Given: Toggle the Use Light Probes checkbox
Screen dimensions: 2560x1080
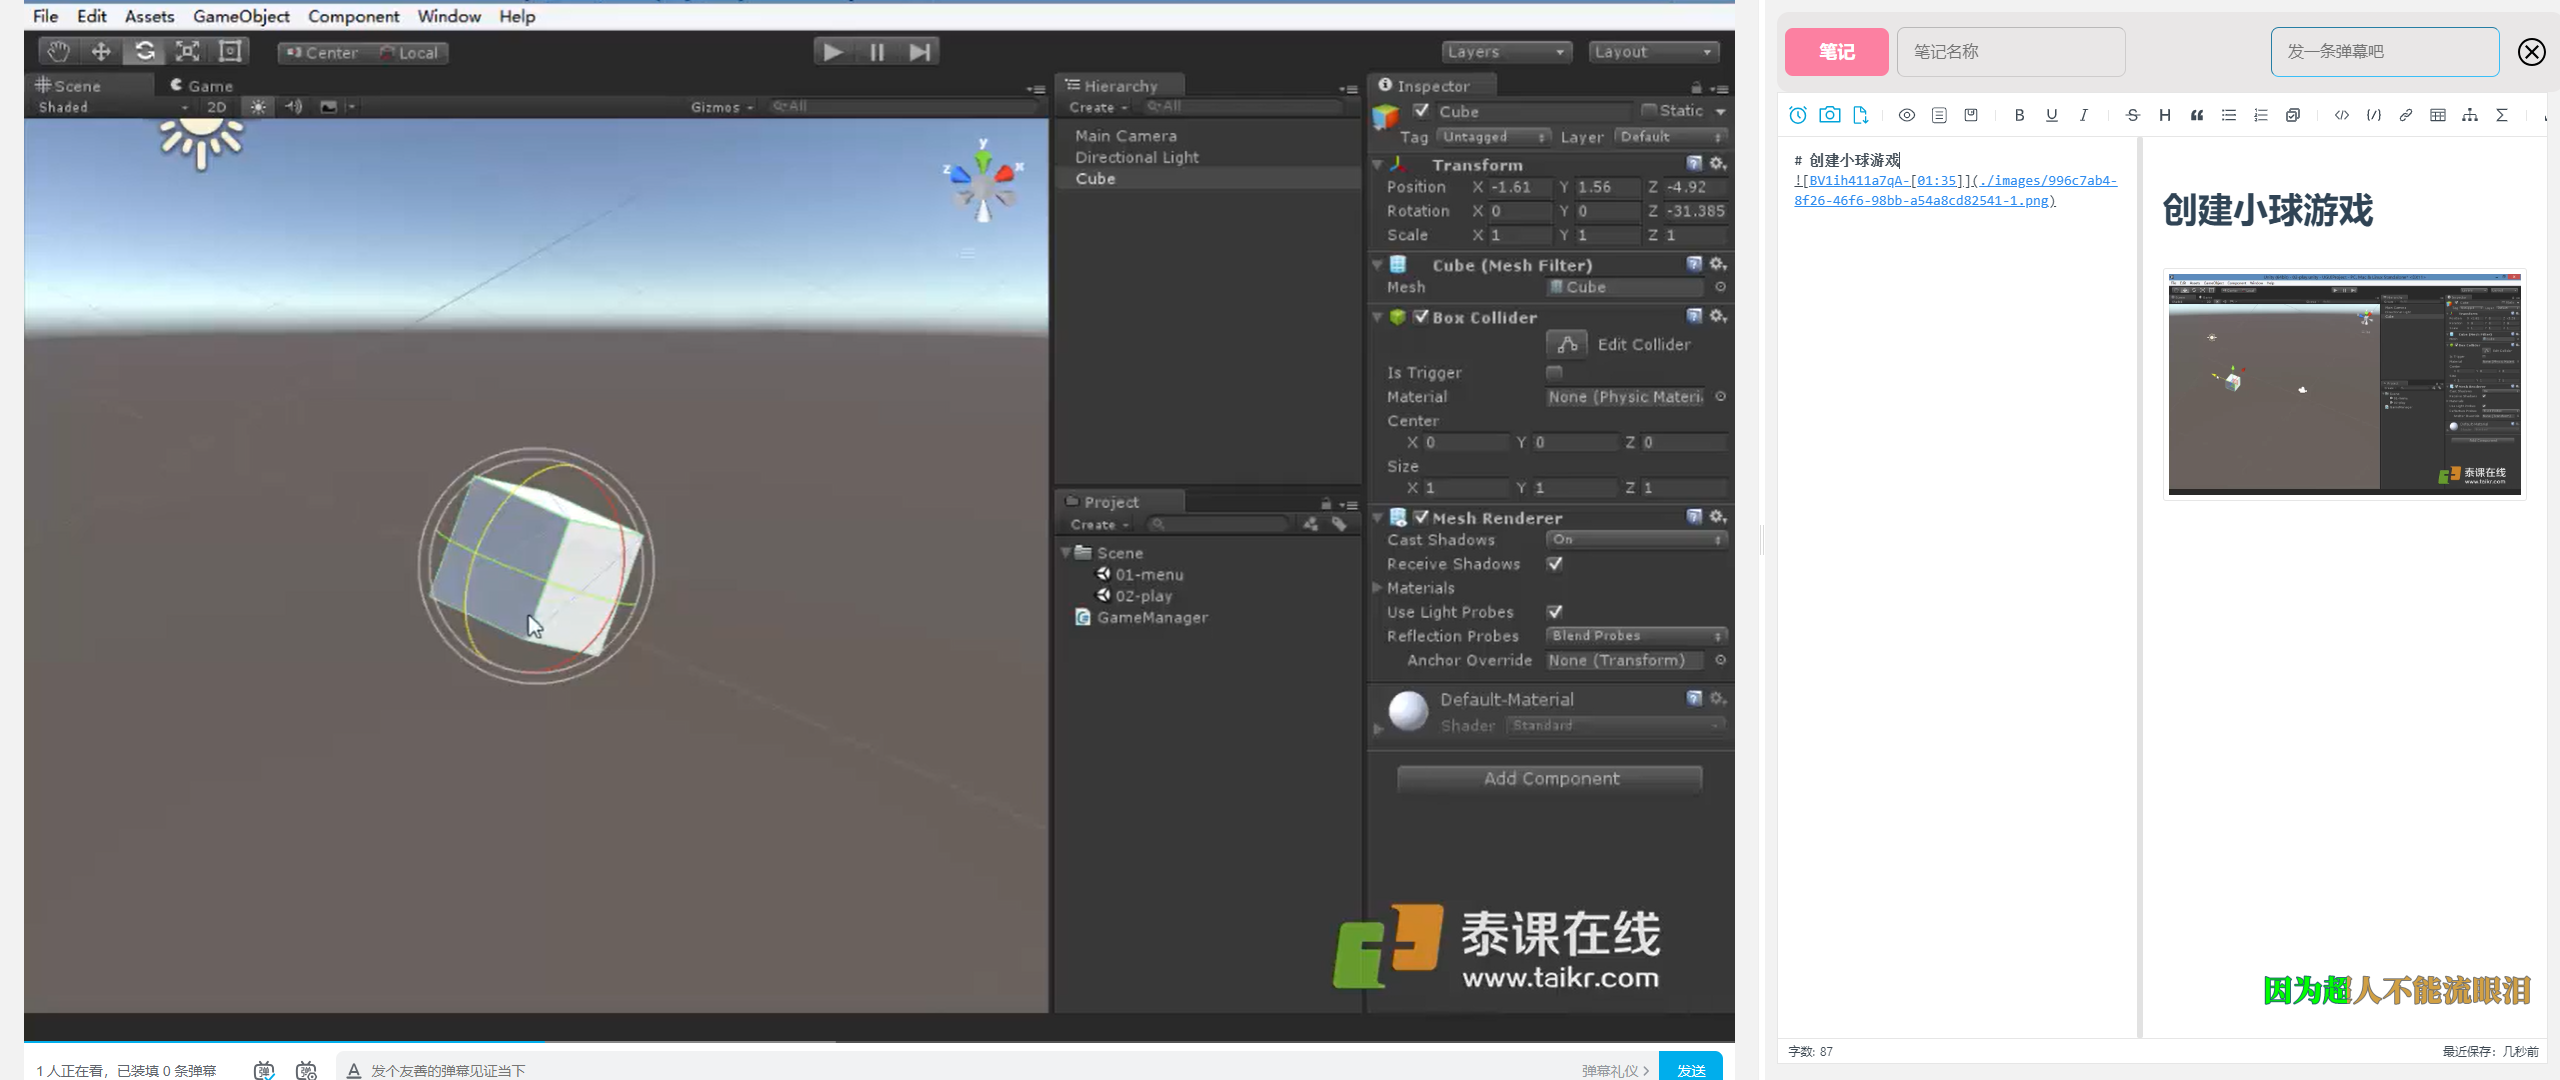Looking at the screenshot, I should tap(1554, 612).
